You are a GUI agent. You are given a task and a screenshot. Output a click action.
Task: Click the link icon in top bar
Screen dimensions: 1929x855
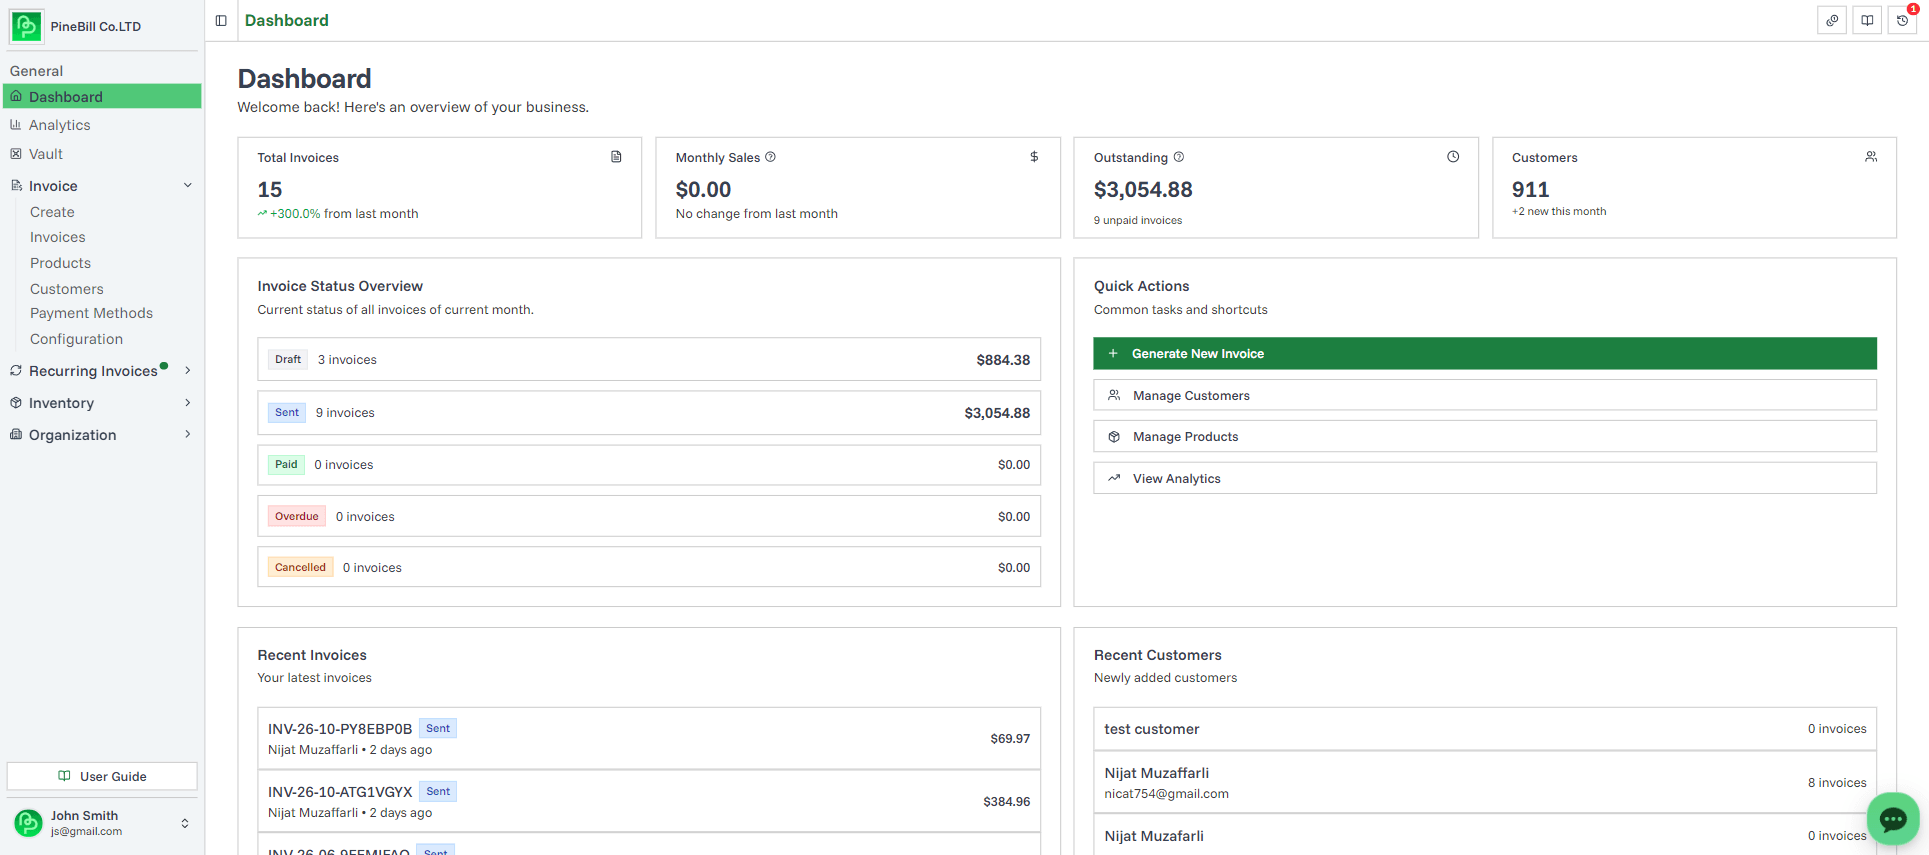pos(1832,20)
